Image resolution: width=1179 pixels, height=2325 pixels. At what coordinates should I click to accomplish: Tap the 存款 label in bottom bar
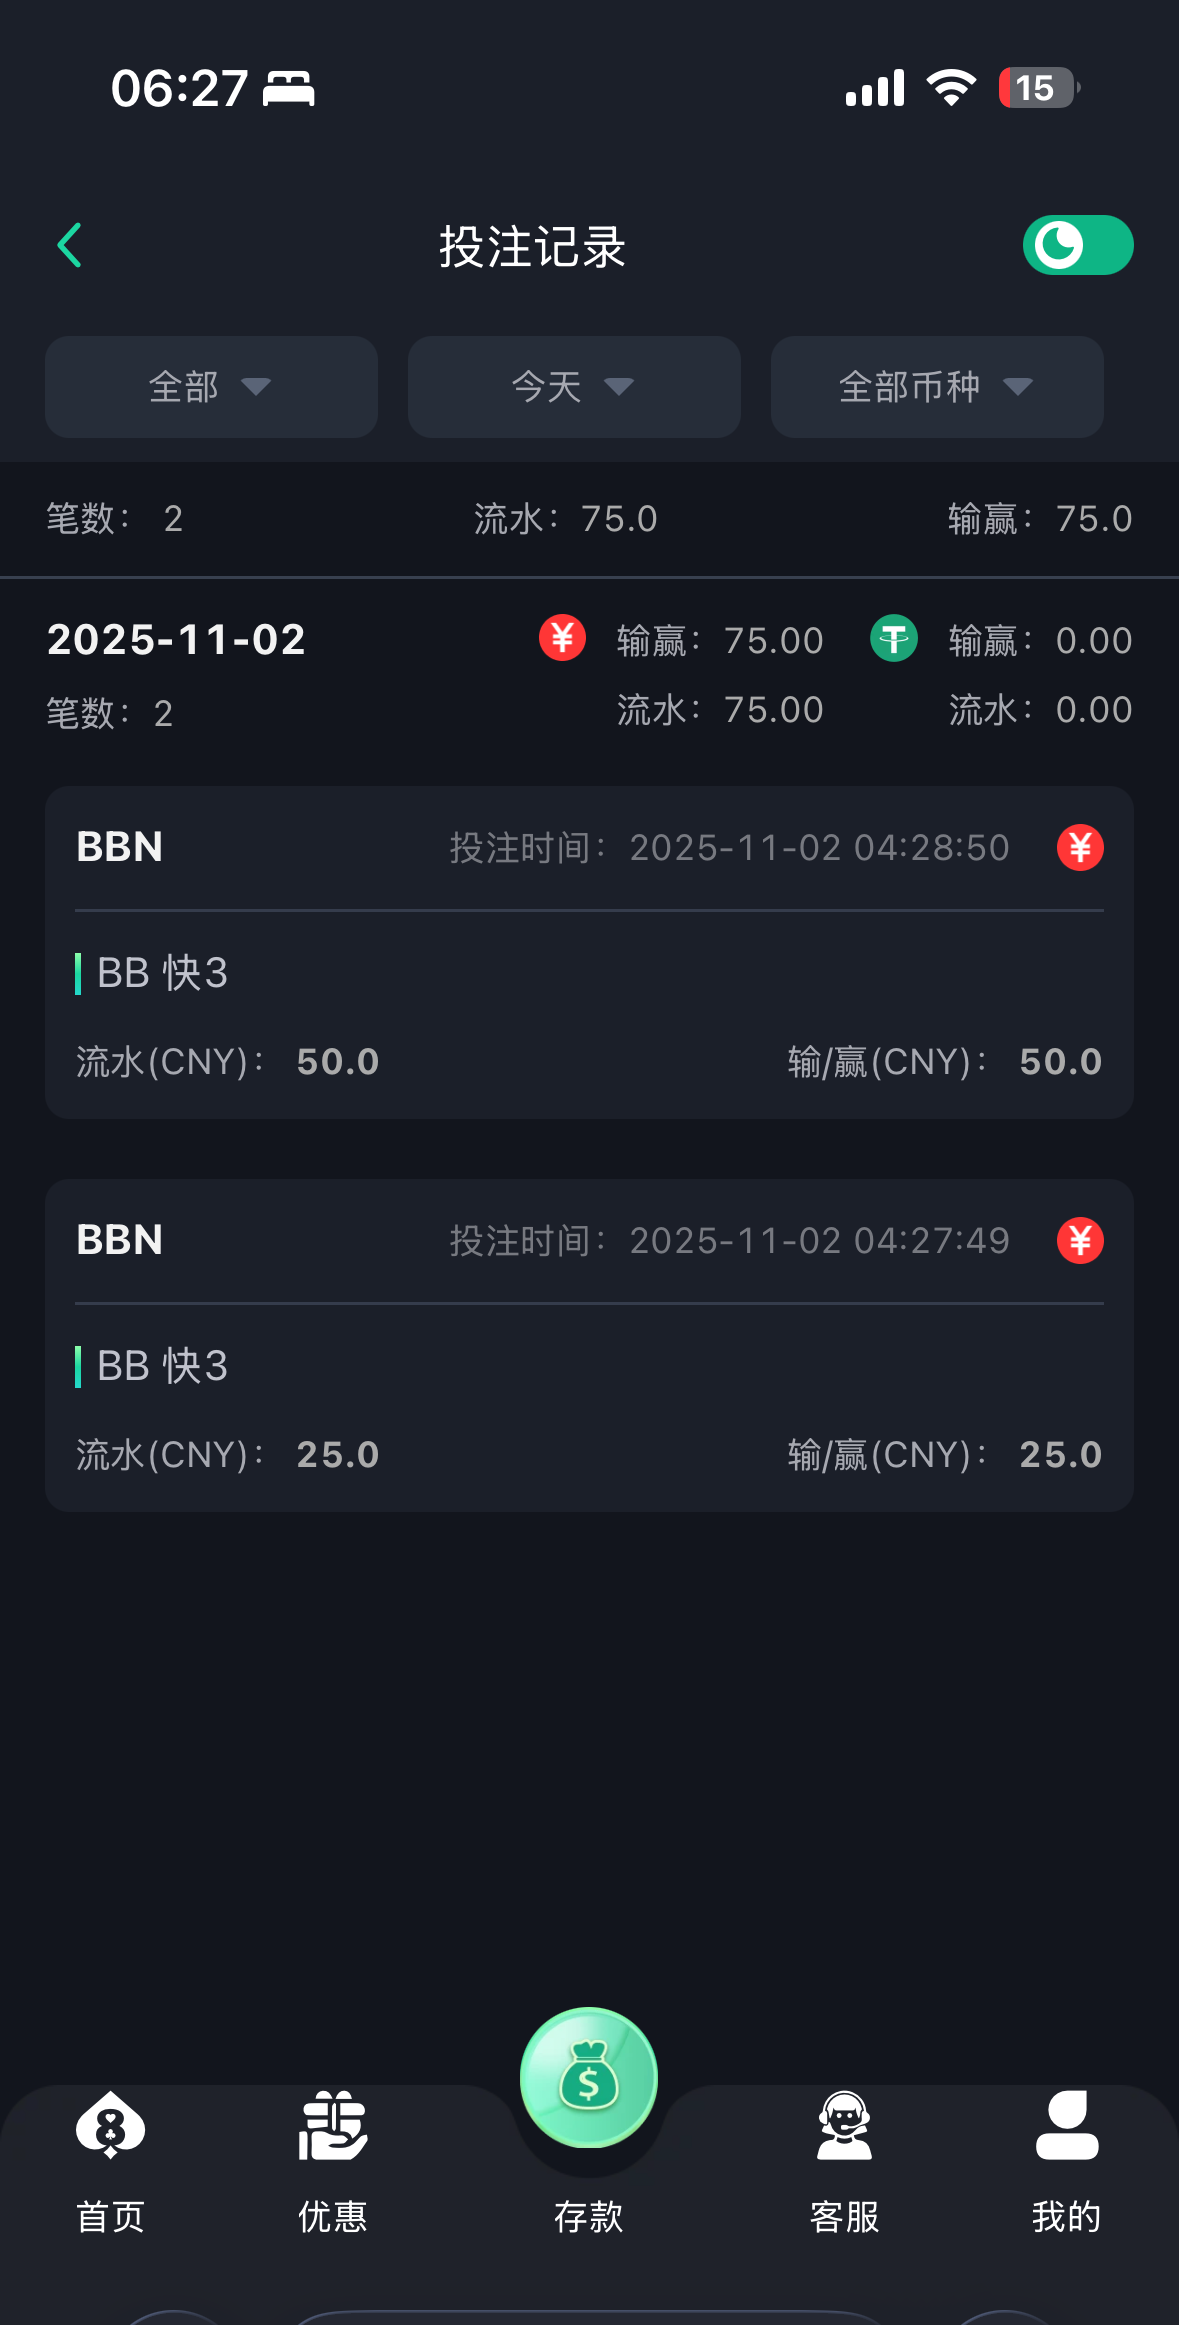[589, 2217]
